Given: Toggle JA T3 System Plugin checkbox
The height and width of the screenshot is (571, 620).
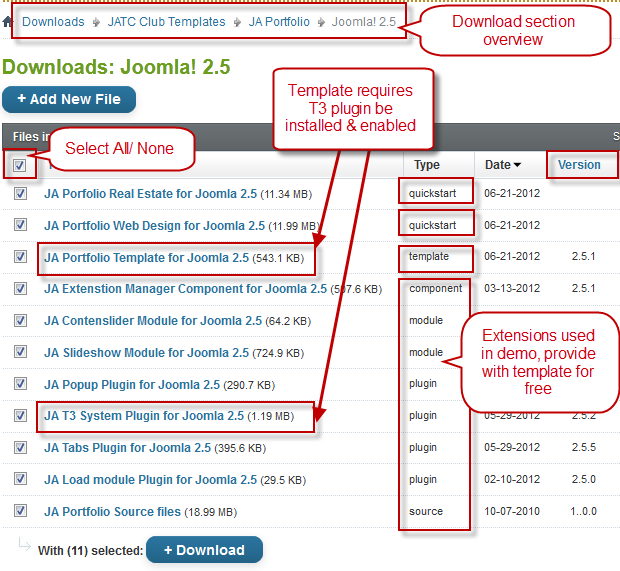Looking at the screenshot, I should pyautogui.click(x=20, y=416).
